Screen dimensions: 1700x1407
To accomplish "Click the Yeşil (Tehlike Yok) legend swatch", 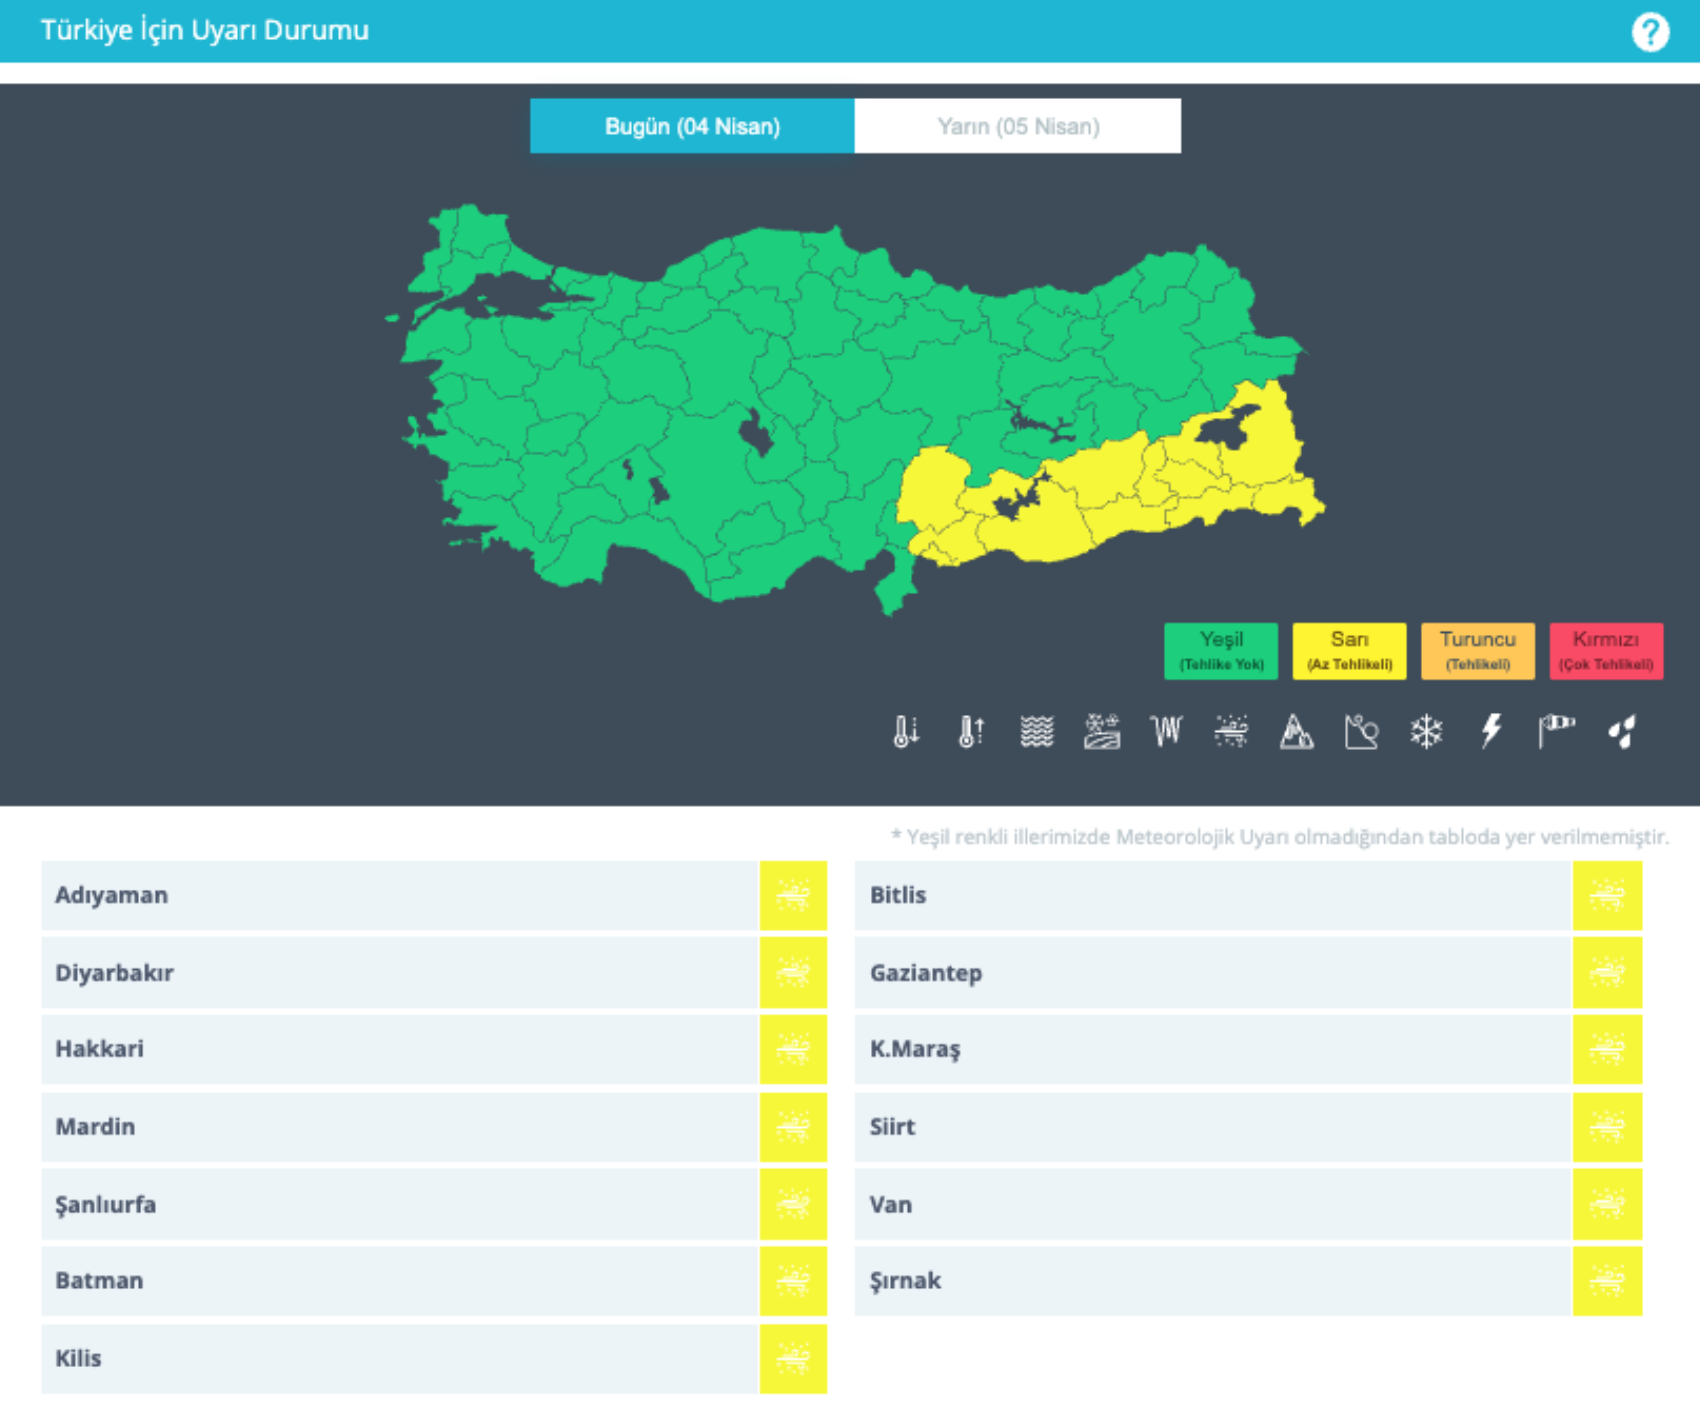I will tap(1220, 651).
